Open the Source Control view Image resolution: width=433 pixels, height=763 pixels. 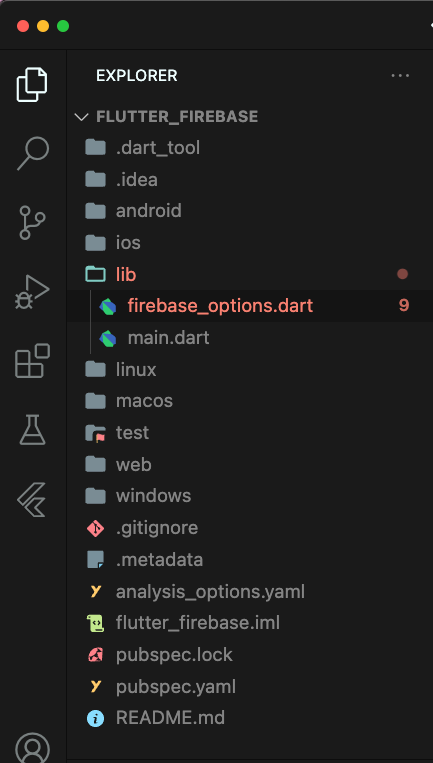pyautogui.click(x=33, y=222)
